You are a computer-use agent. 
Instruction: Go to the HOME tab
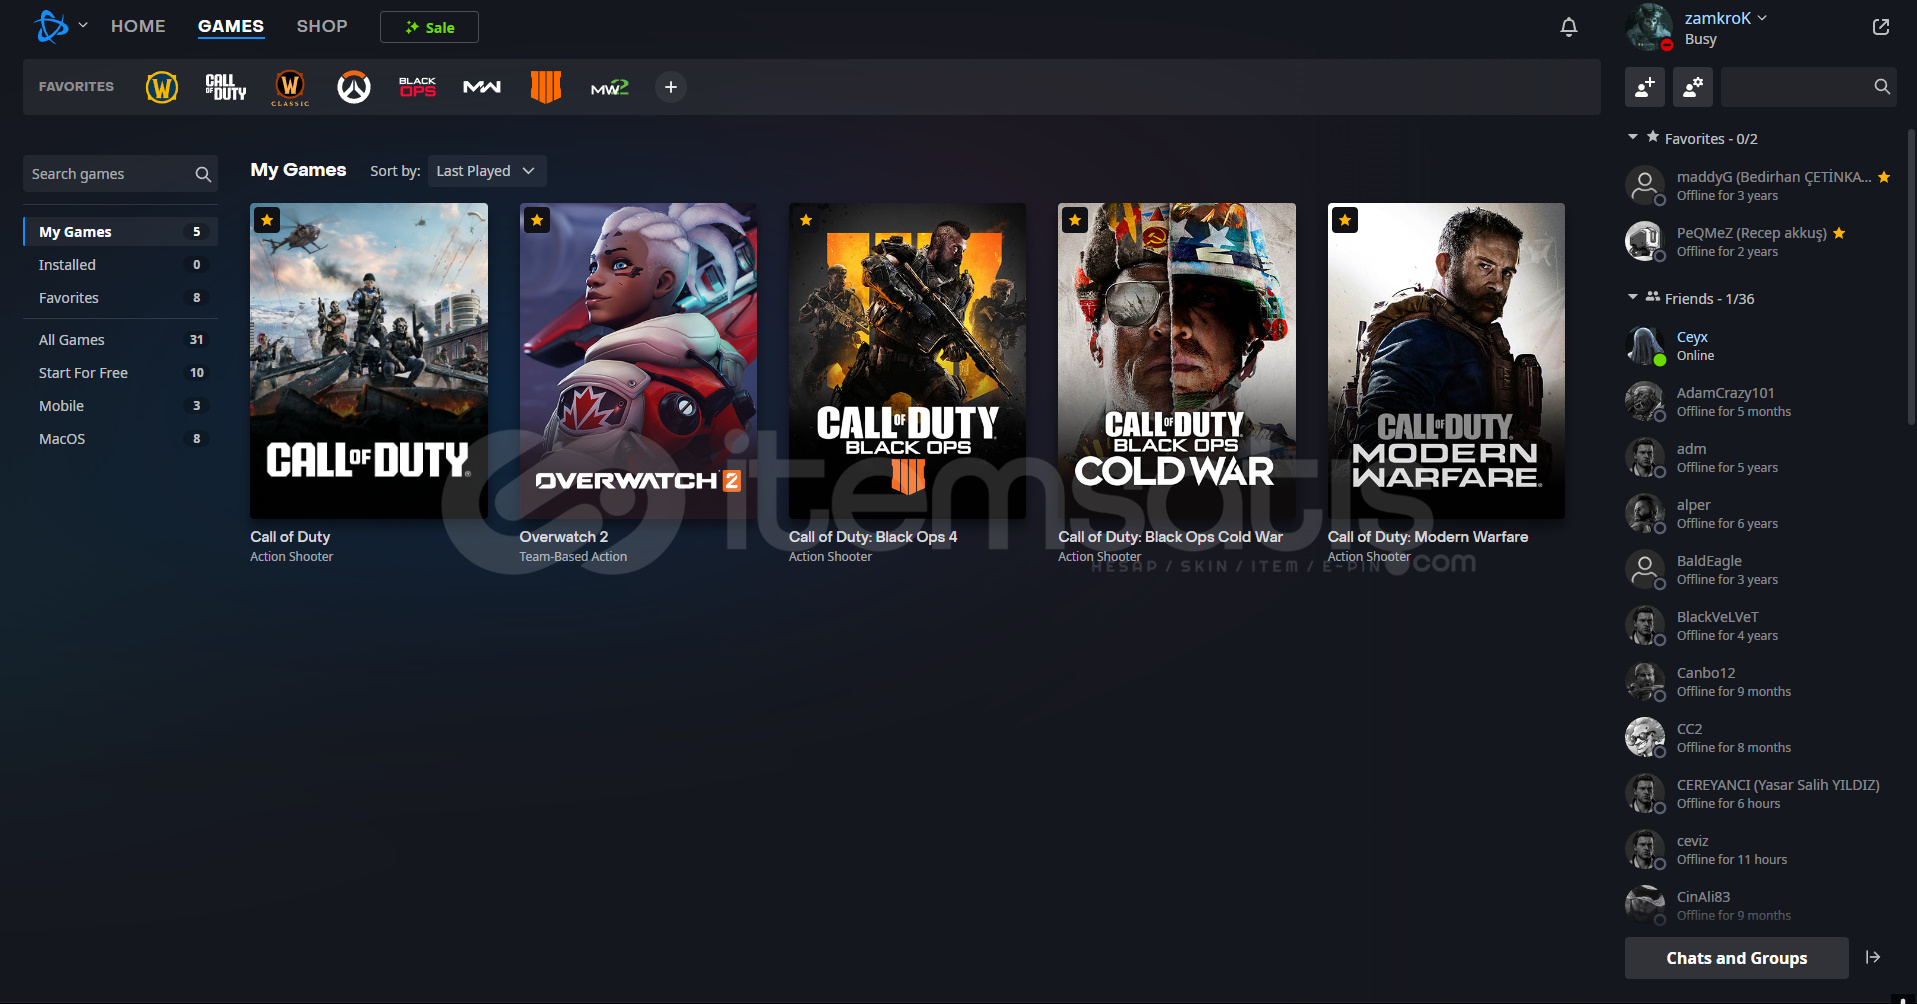[x=138, y=26]
